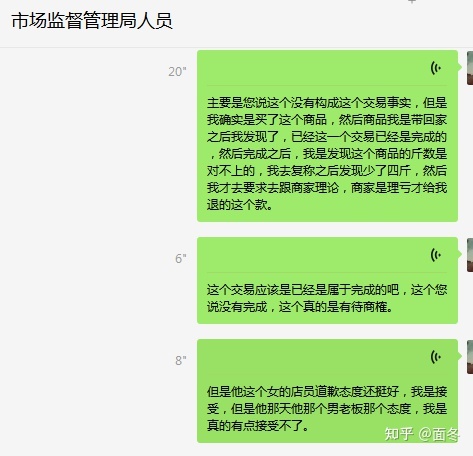
Task: Play the 8-second voice message icon
Action: point(436,357)
